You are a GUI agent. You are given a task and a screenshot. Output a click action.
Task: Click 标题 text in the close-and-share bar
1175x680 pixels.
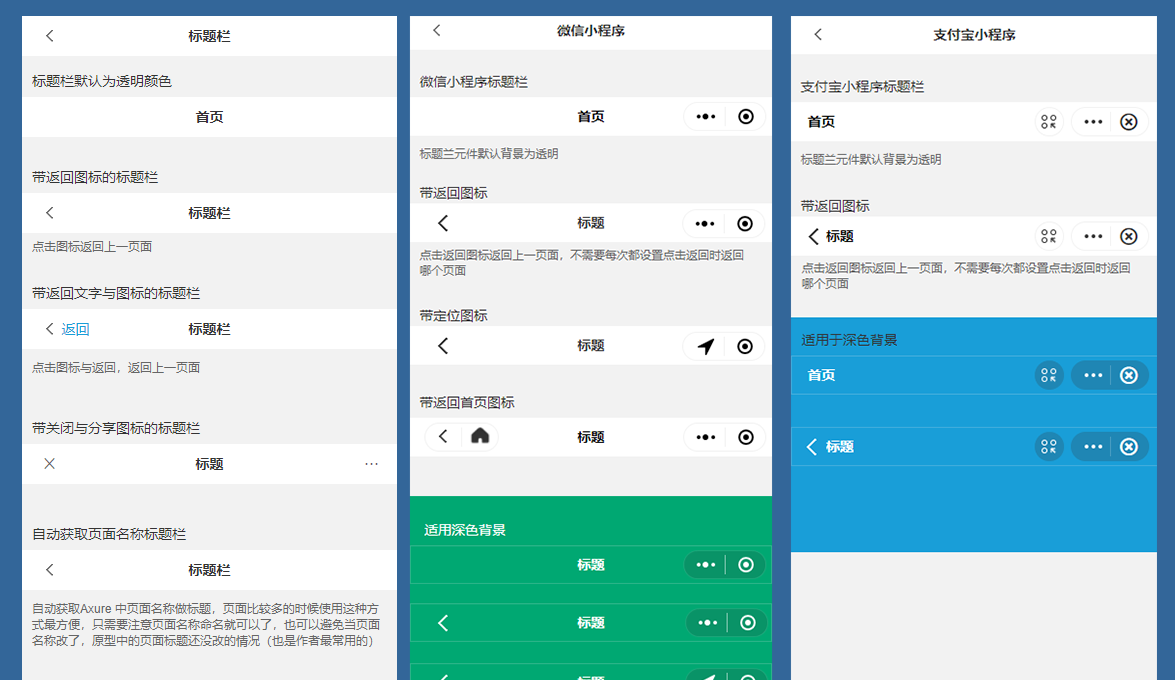point(209,464)
